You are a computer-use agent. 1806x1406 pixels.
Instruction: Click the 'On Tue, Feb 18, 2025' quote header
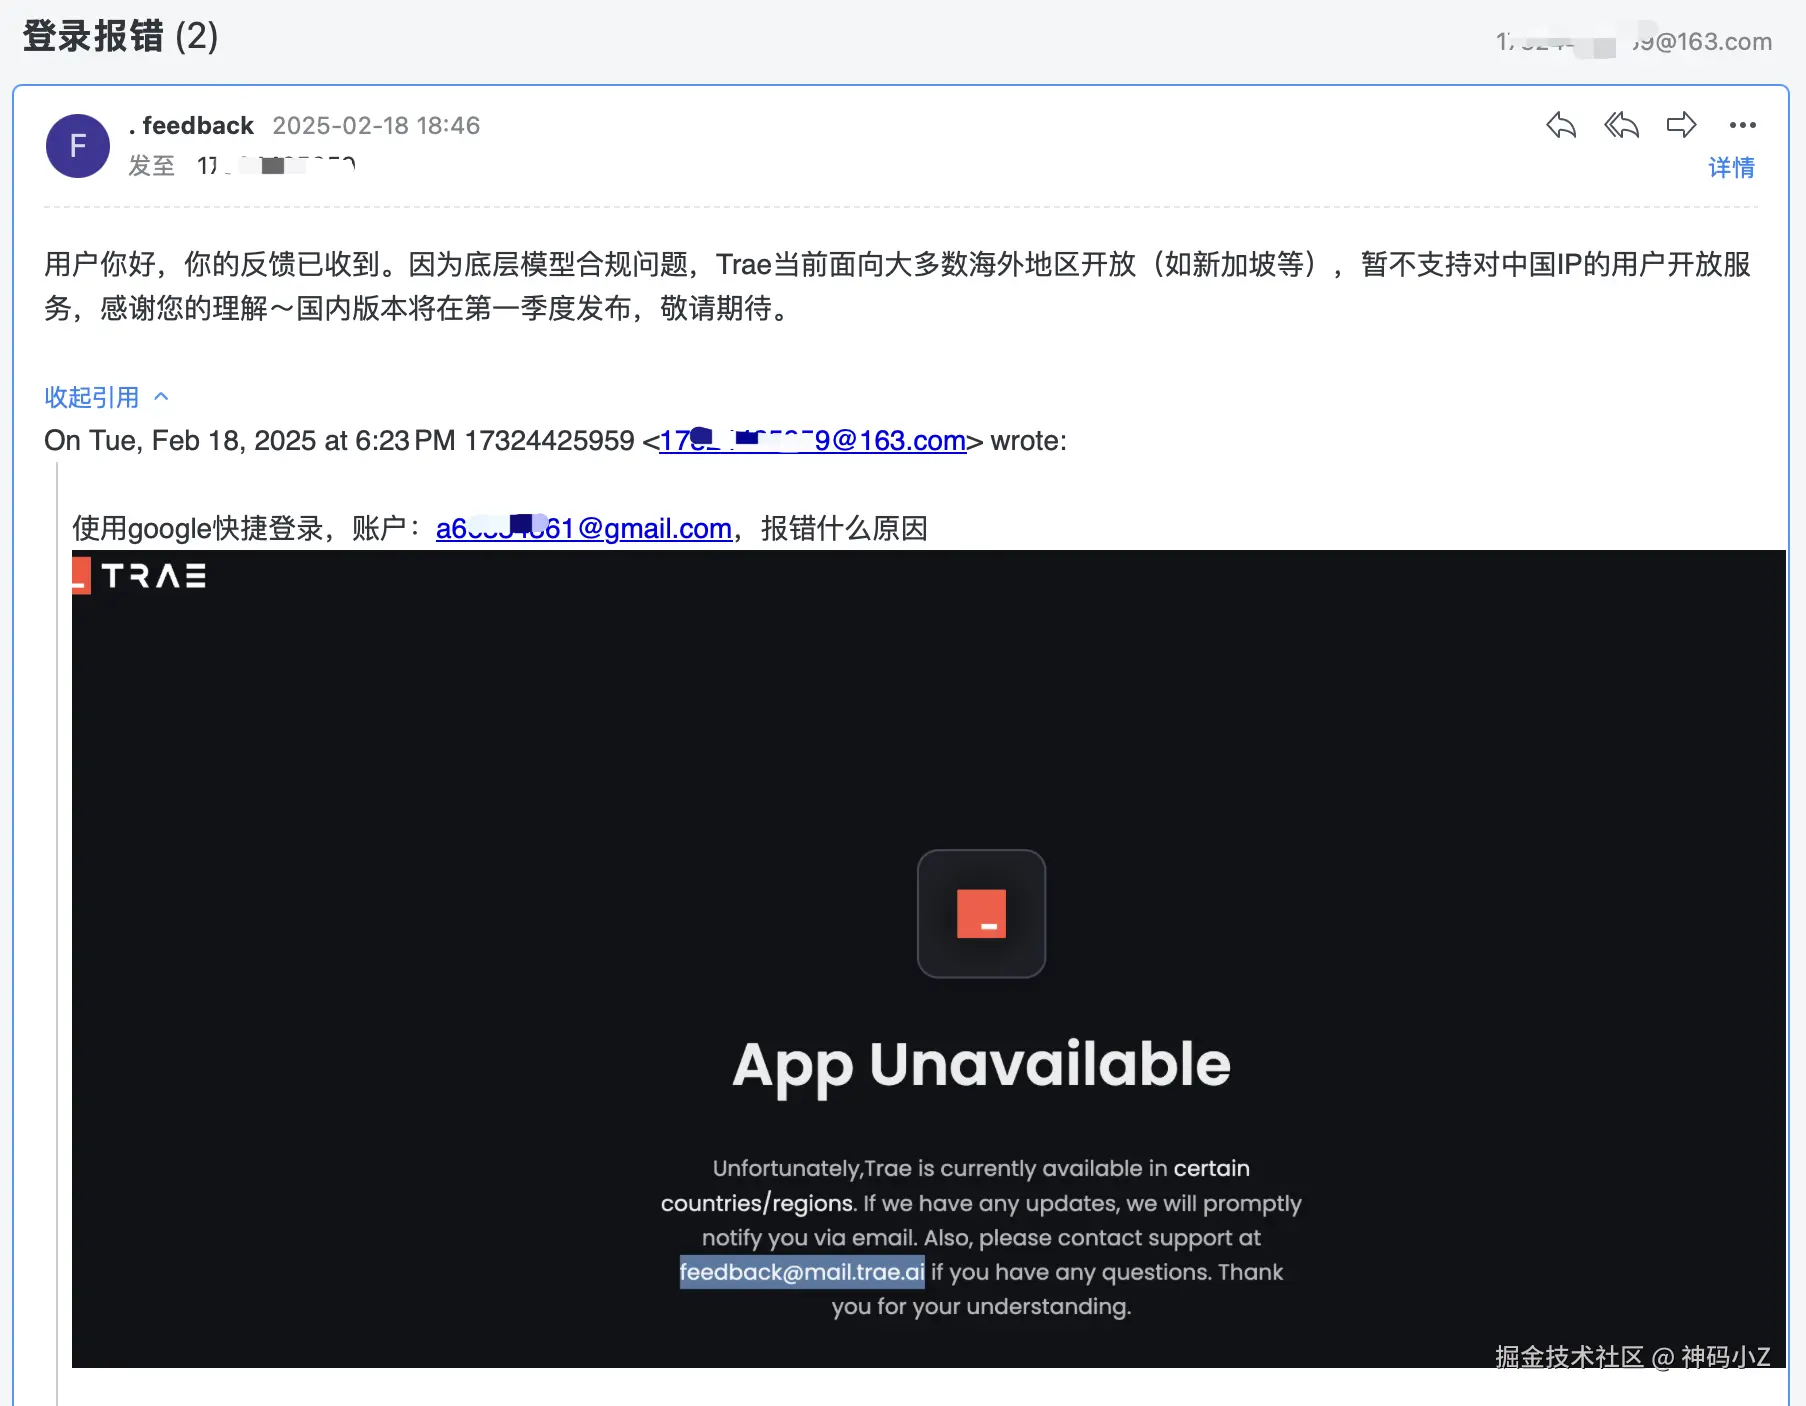click(555, 441)
